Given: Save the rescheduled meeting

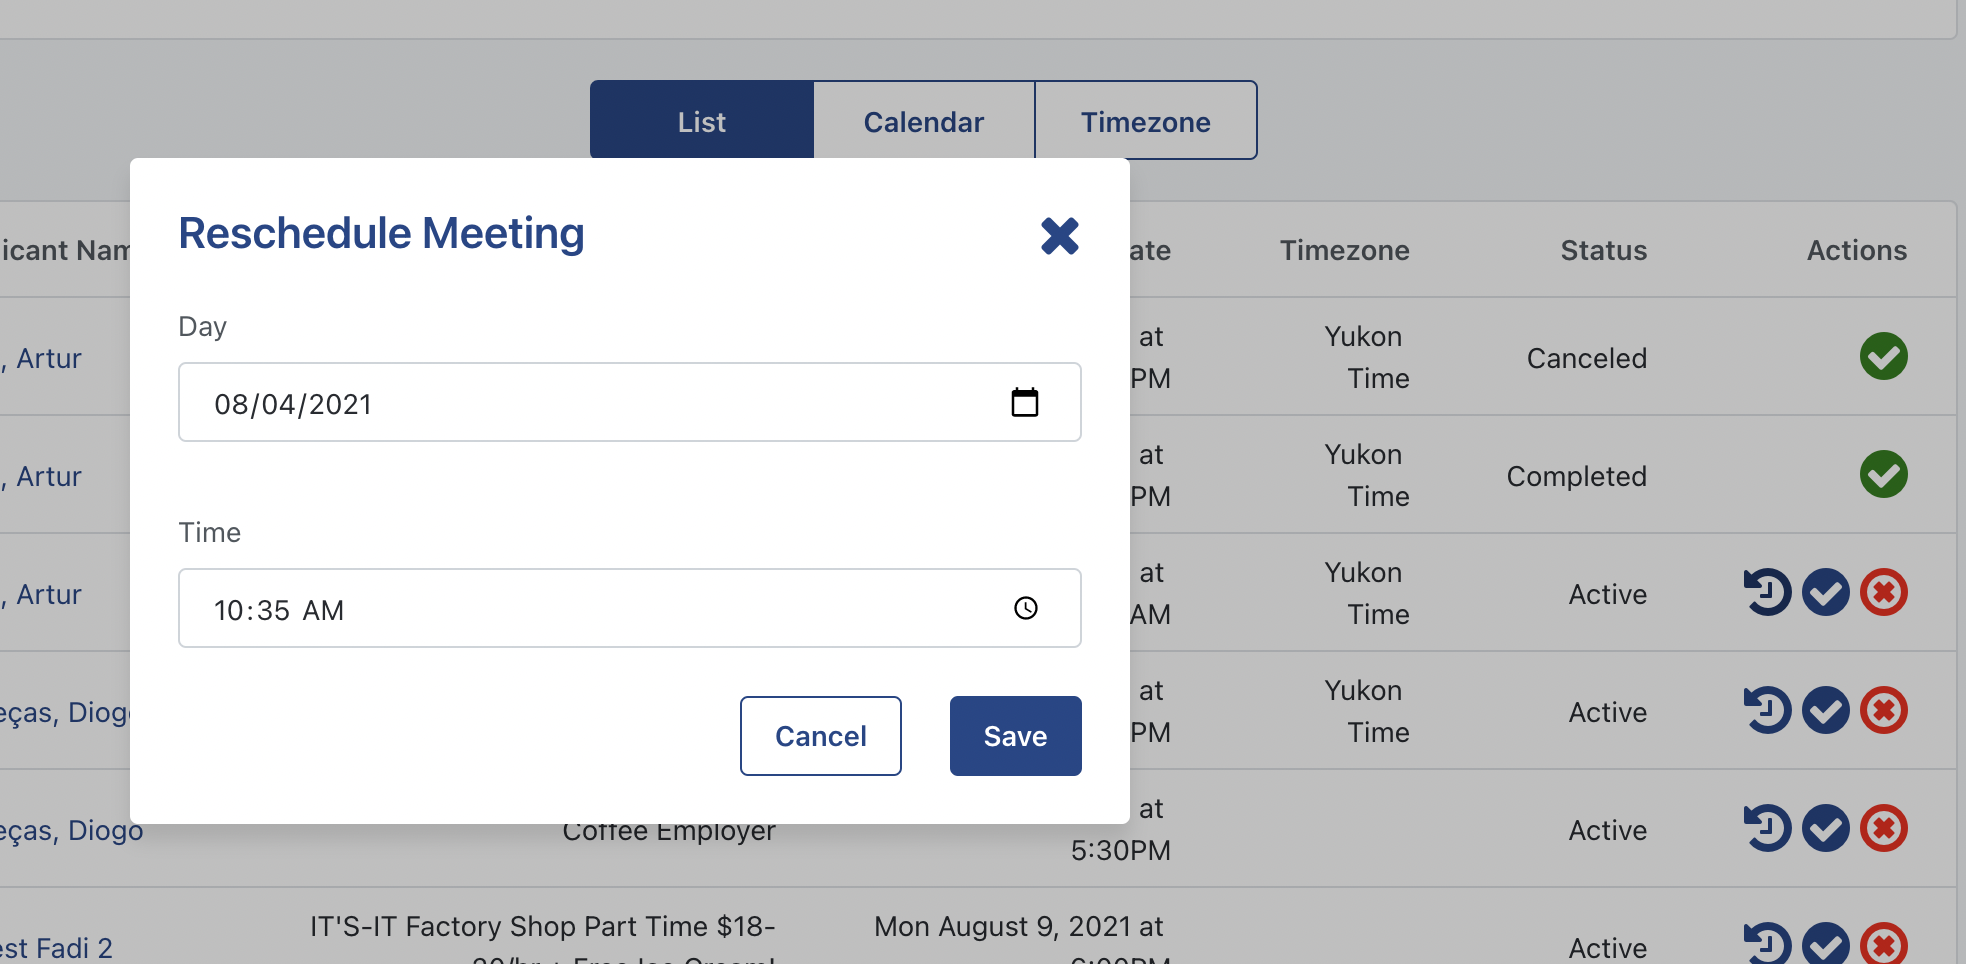Looking at the screenshot, I should [x=1016, y=736].
